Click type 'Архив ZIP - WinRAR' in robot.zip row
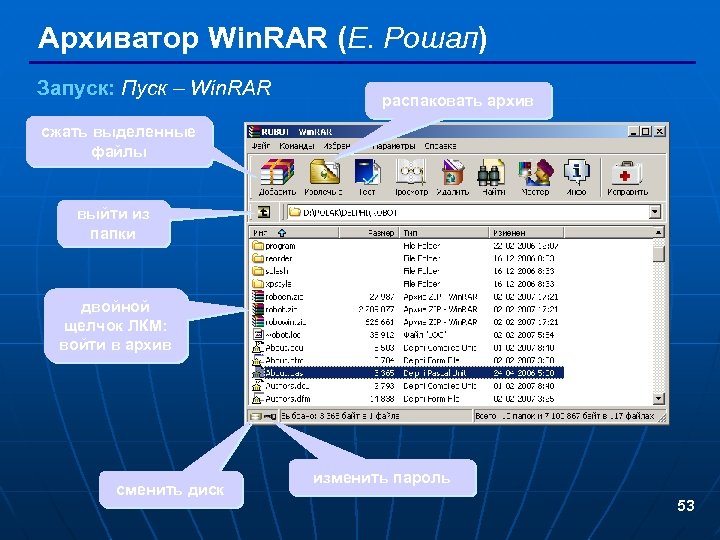720x540 pixels. 440,309
